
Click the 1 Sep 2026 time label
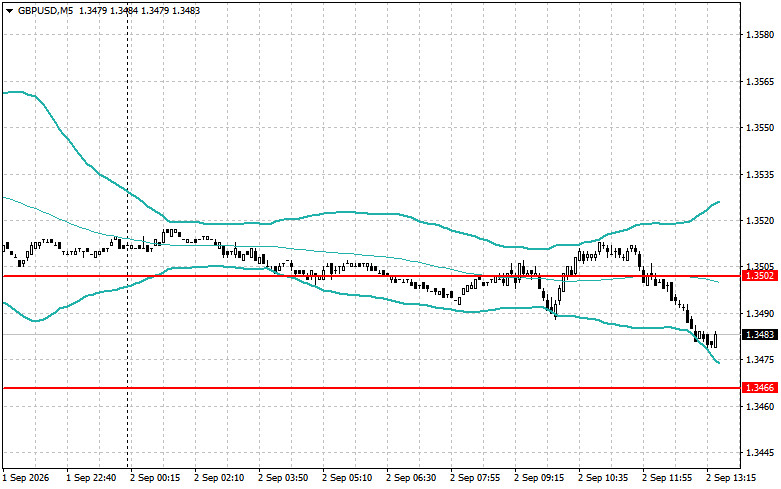point(26,478)
